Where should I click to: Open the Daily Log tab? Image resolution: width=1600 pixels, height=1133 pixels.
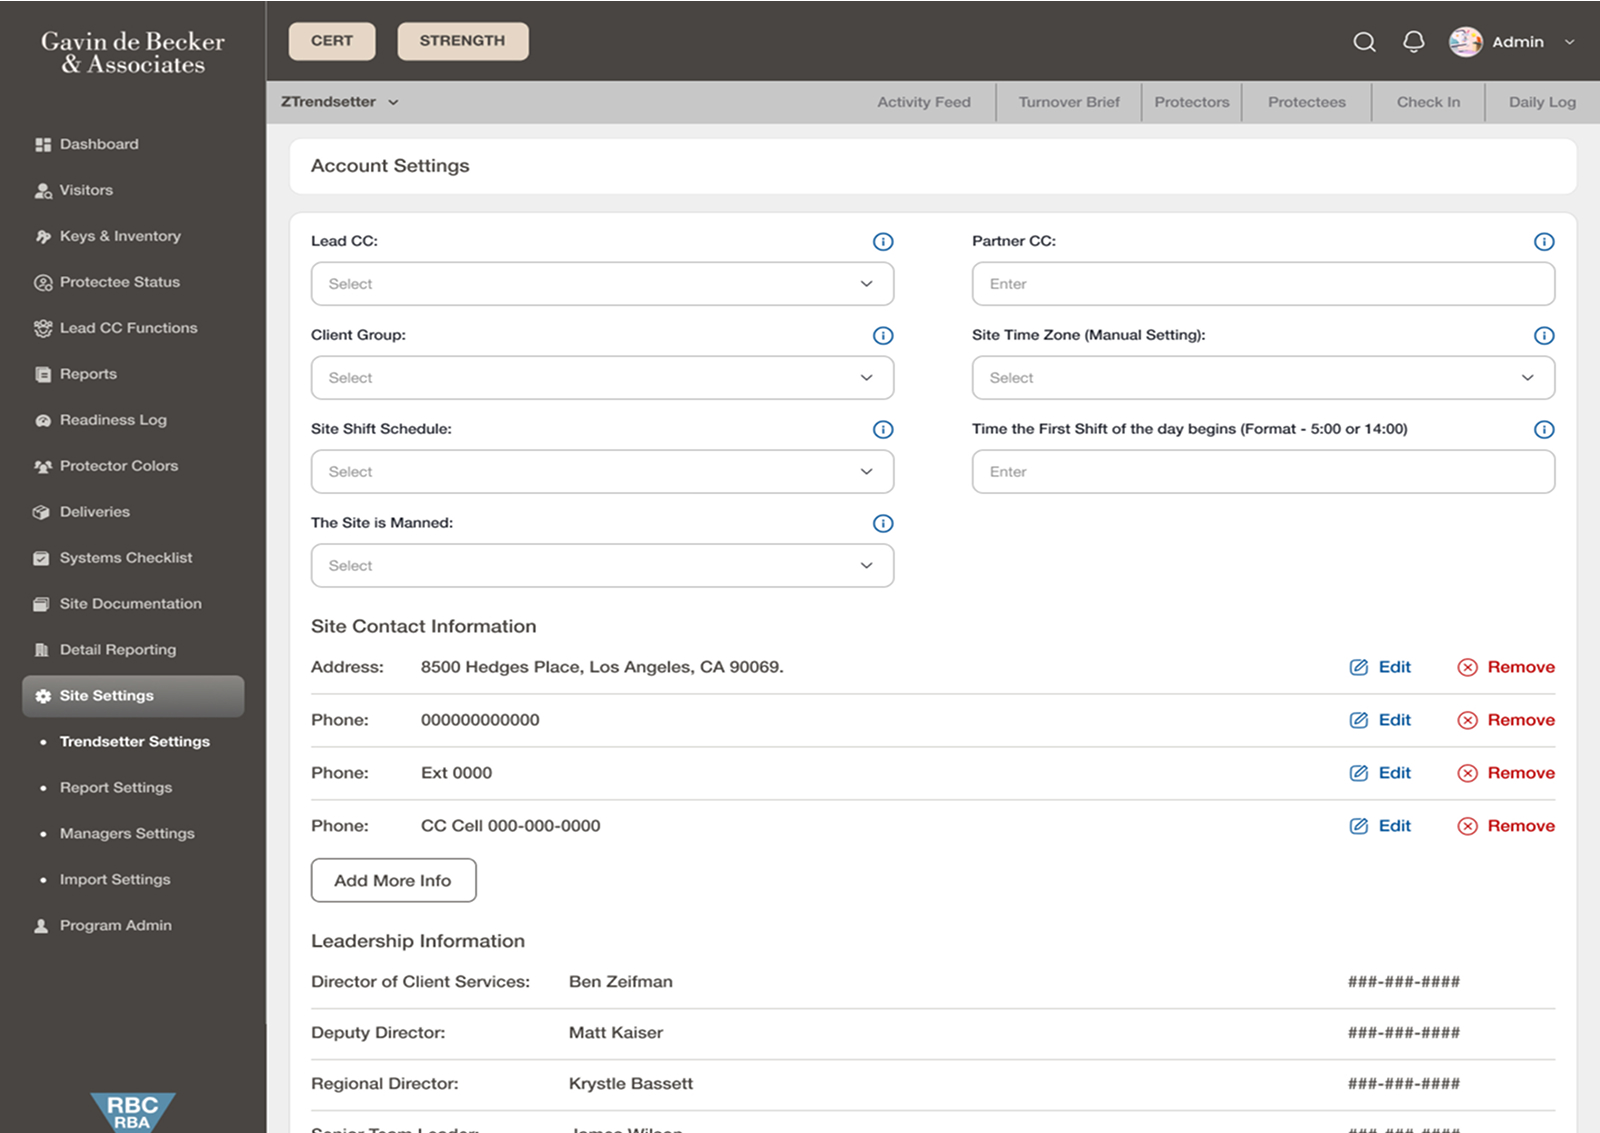pos(1542,102)
